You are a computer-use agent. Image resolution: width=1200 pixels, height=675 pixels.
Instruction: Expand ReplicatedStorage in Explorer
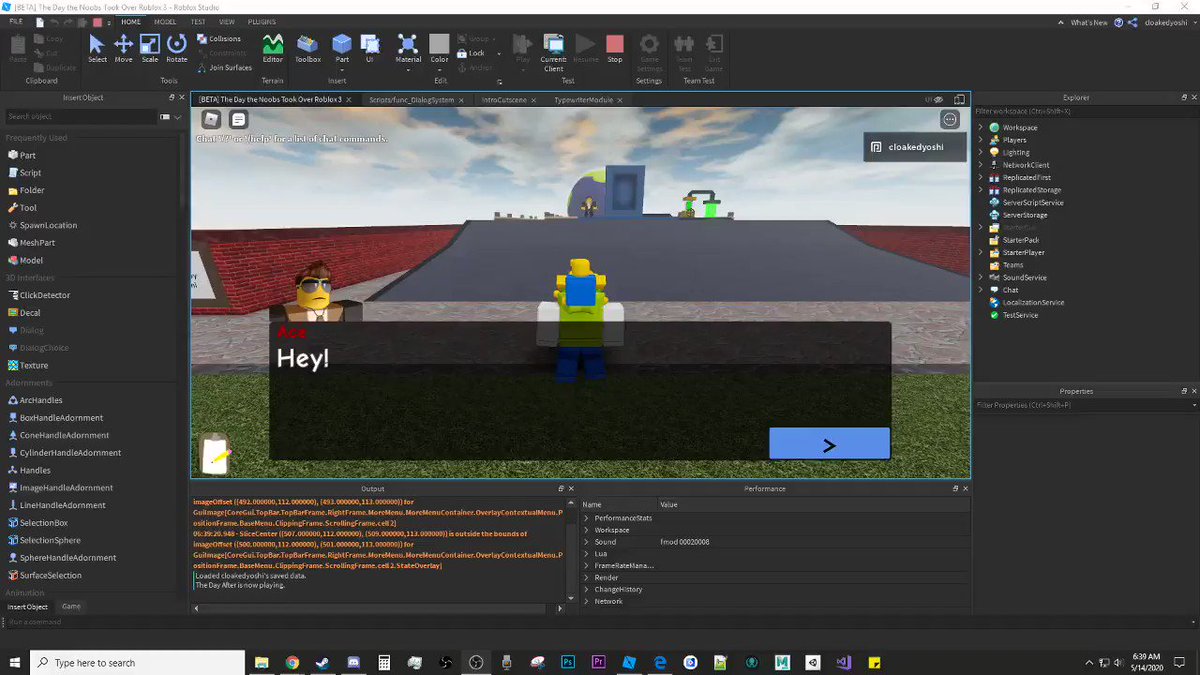[x=981, y=190]
